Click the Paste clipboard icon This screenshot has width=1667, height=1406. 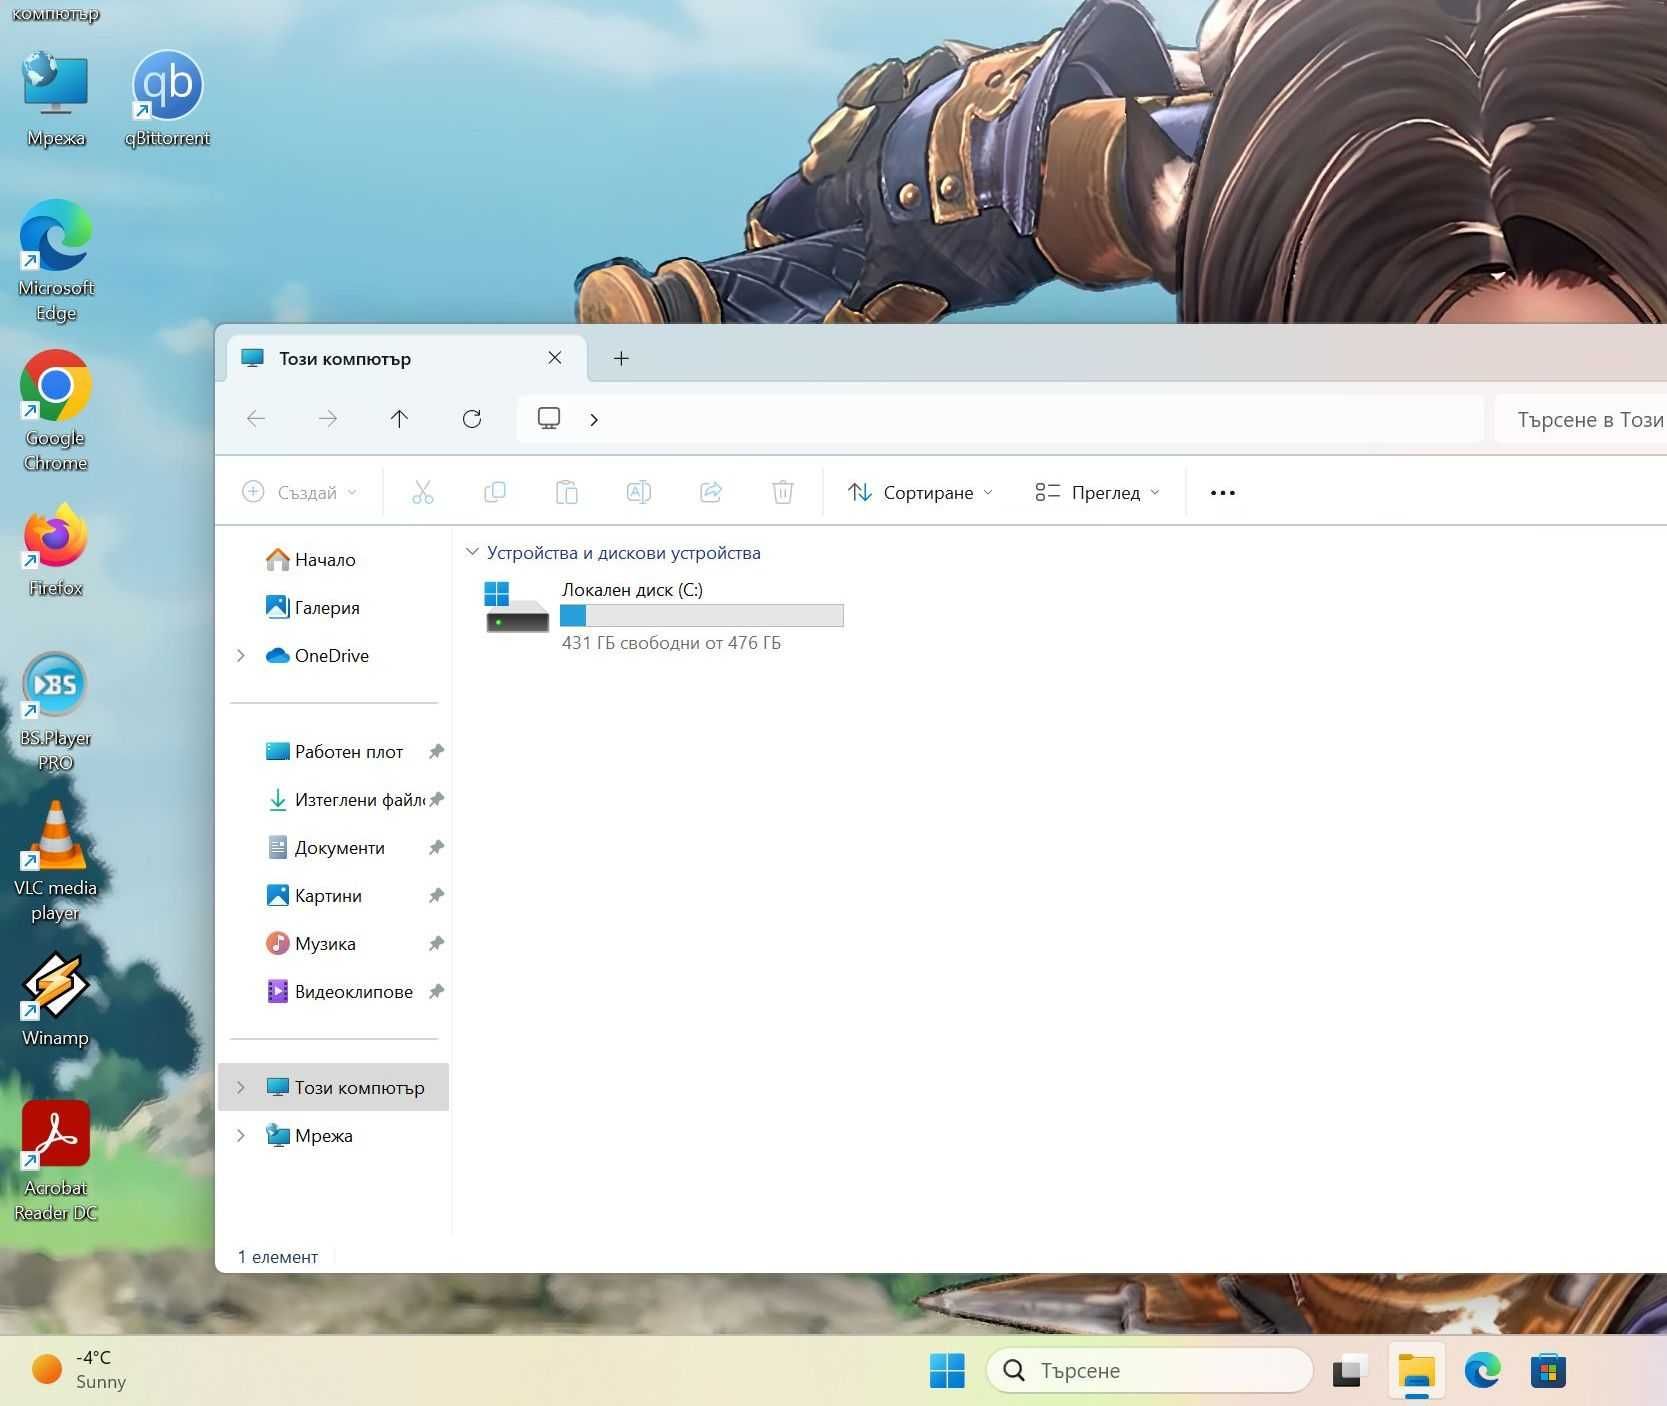567,492
